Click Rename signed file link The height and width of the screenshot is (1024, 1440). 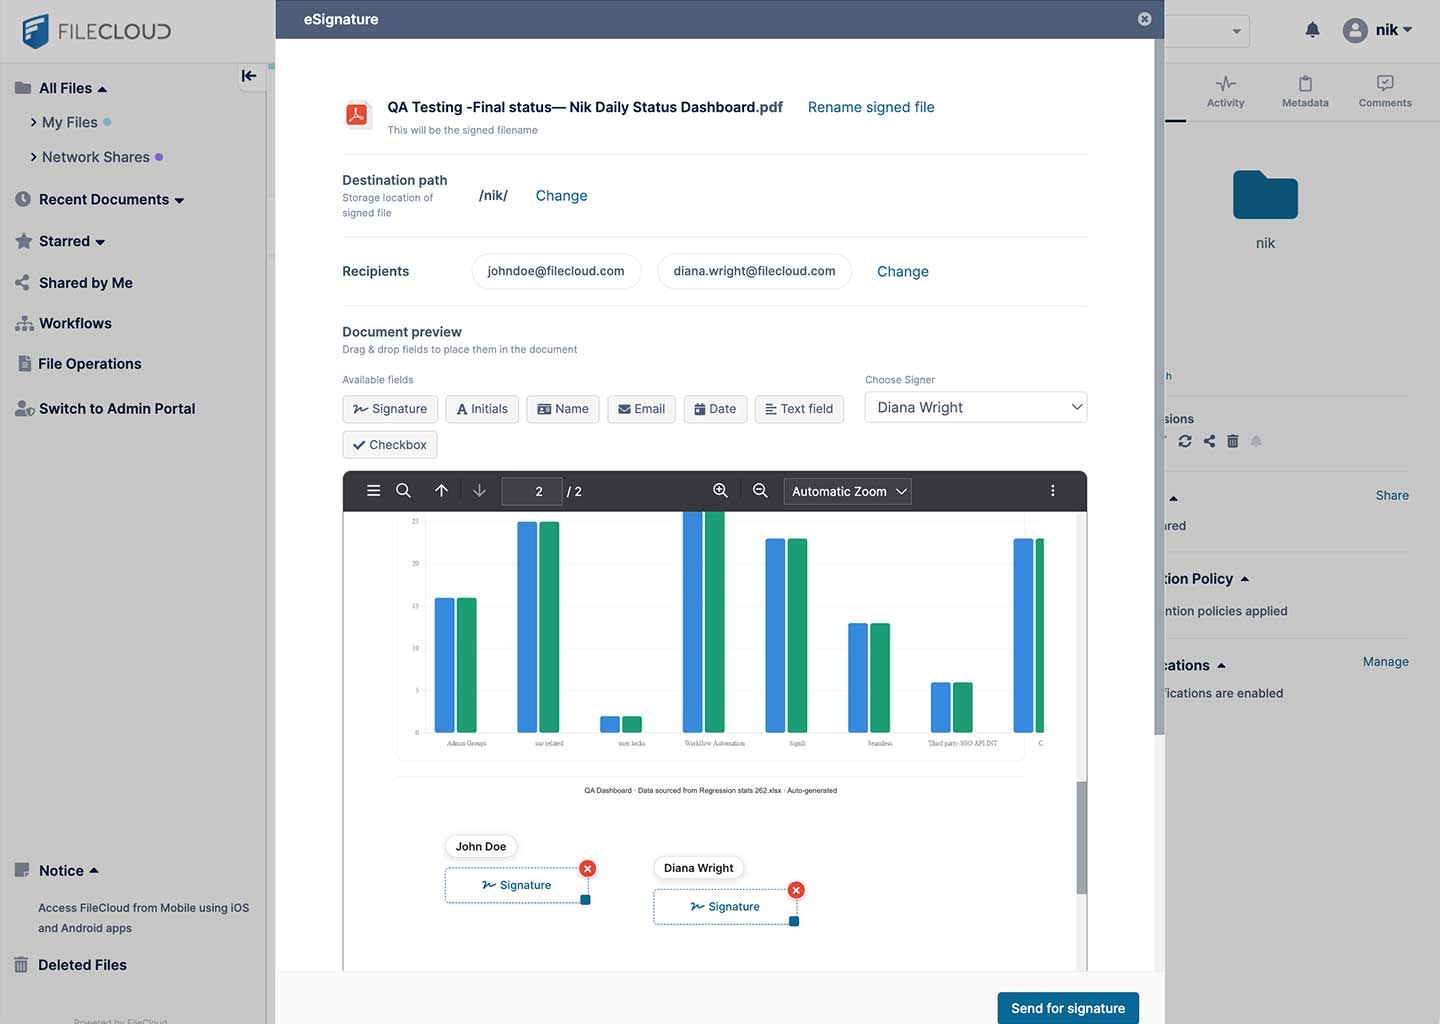[x=871, y=107]
